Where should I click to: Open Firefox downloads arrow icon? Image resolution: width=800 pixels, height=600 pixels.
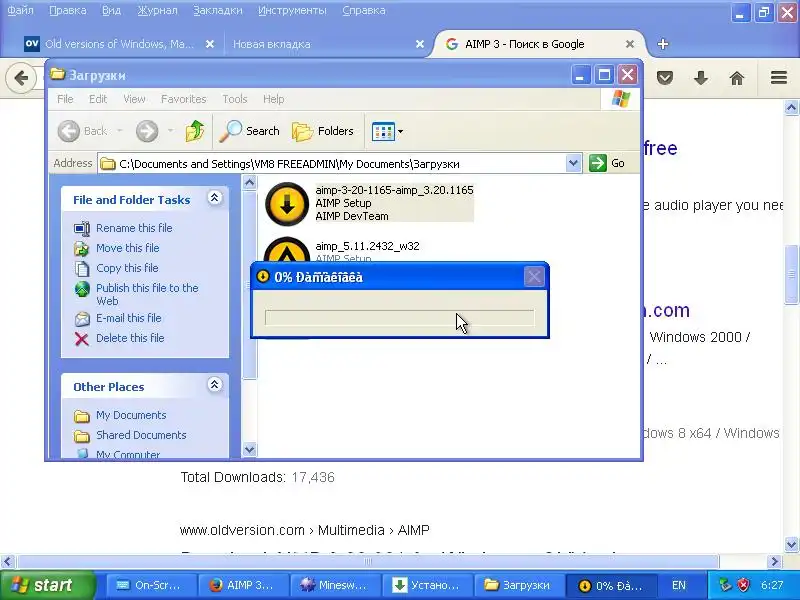(x=701, y=78)
